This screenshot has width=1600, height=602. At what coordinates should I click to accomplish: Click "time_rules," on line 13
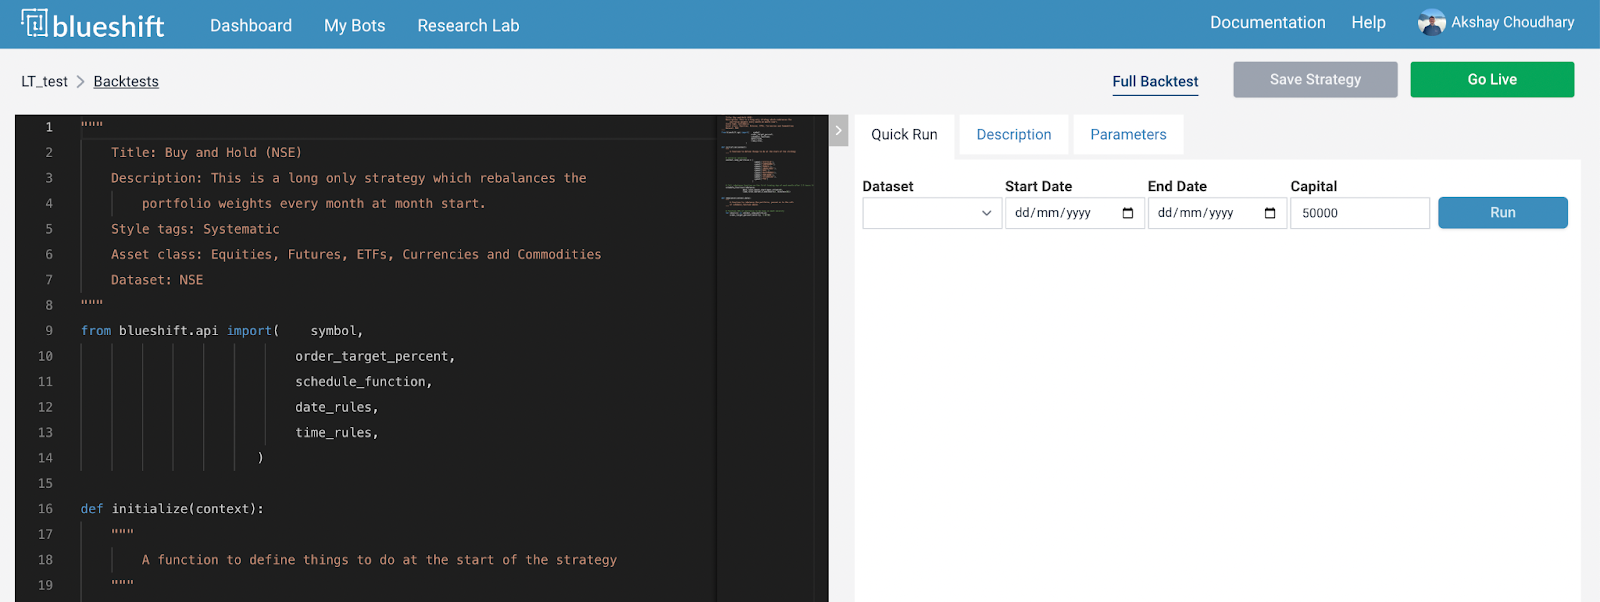pos(337,433)
